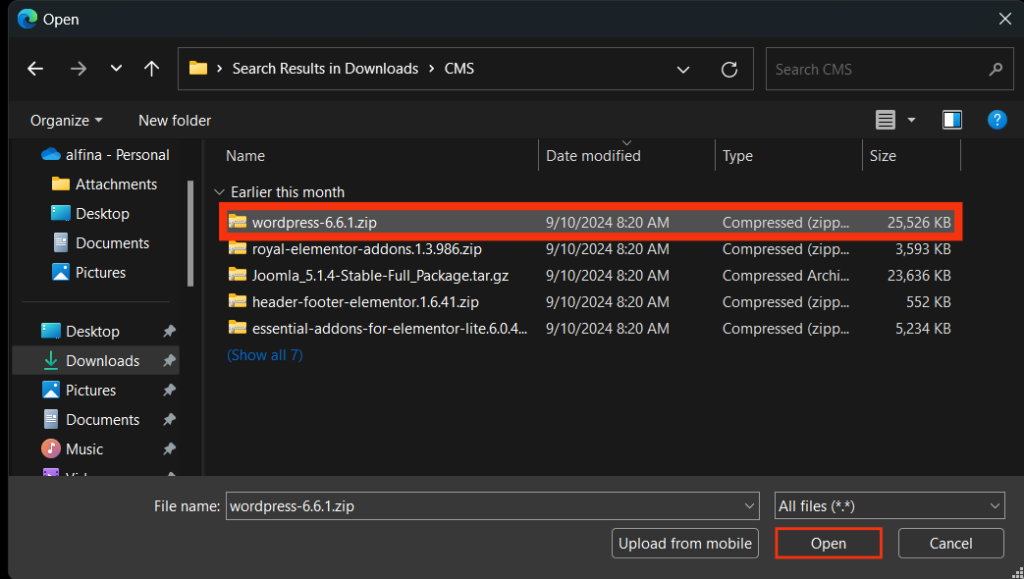
Task: Click the change view layout icon
Action: click(x=886, y=120)
